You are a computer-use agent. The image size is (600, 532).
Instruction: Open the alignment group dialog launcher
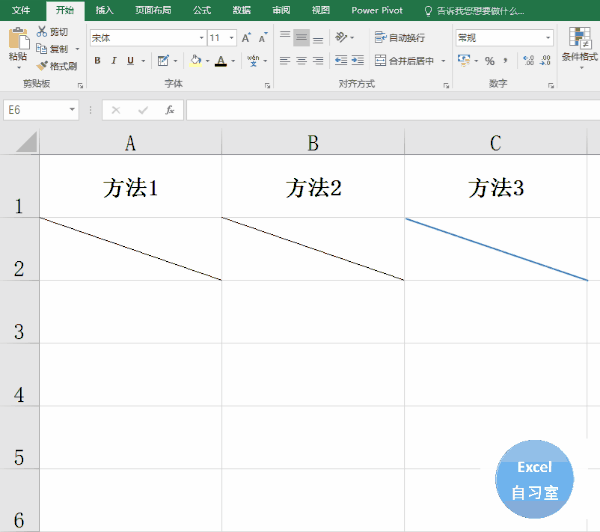pyautogui.click(x=446, y=85)
